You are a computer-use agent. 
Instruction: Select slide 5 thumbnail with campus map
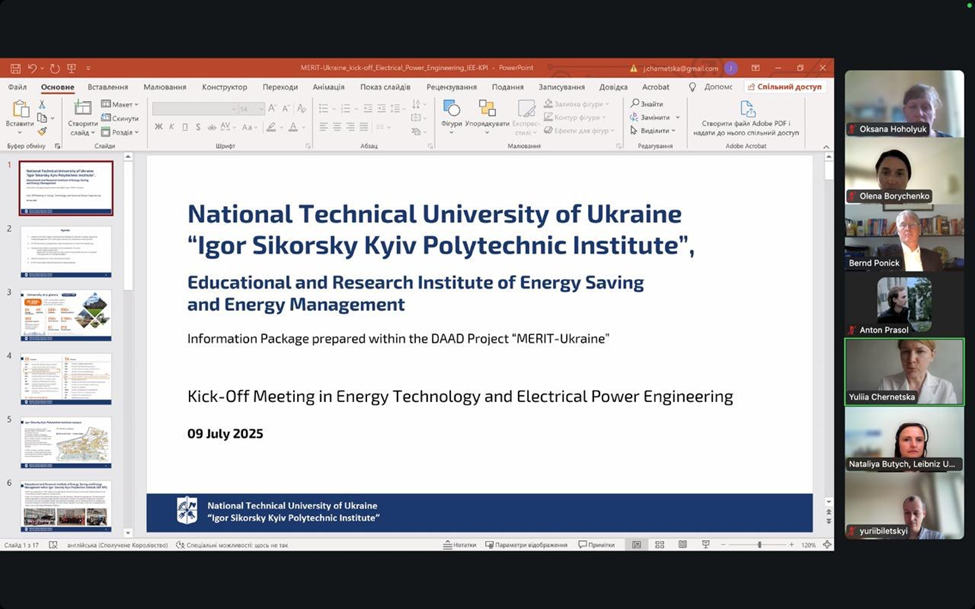coord(66,442)
